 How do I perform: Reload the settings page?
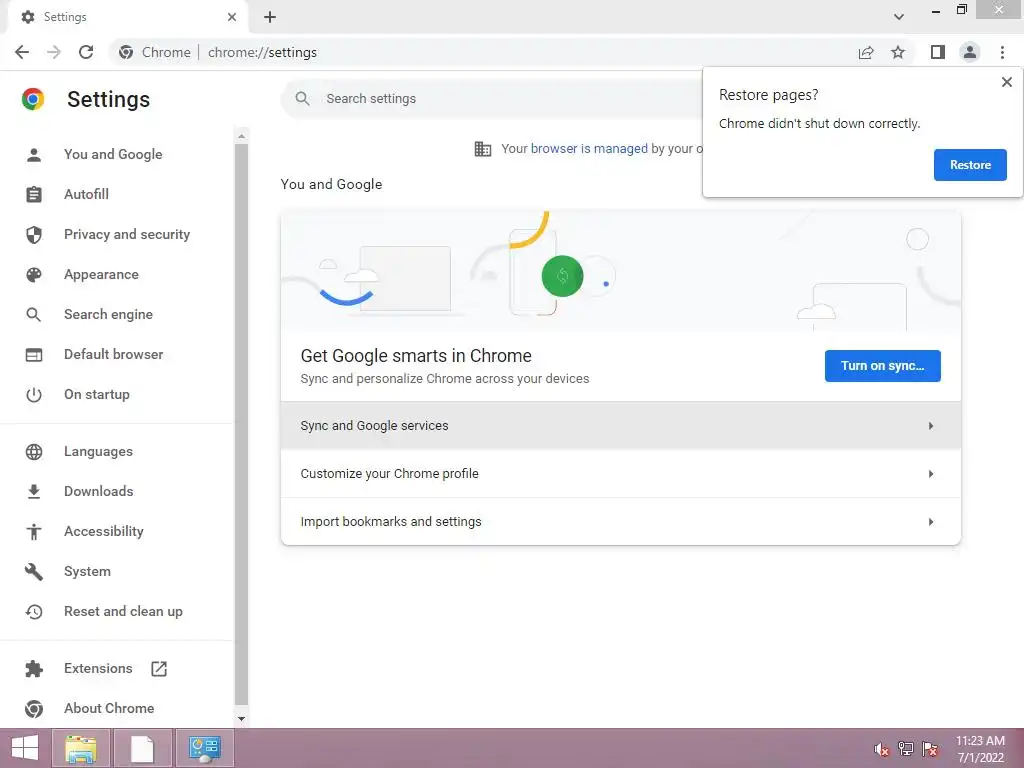(x=86, y=52)
